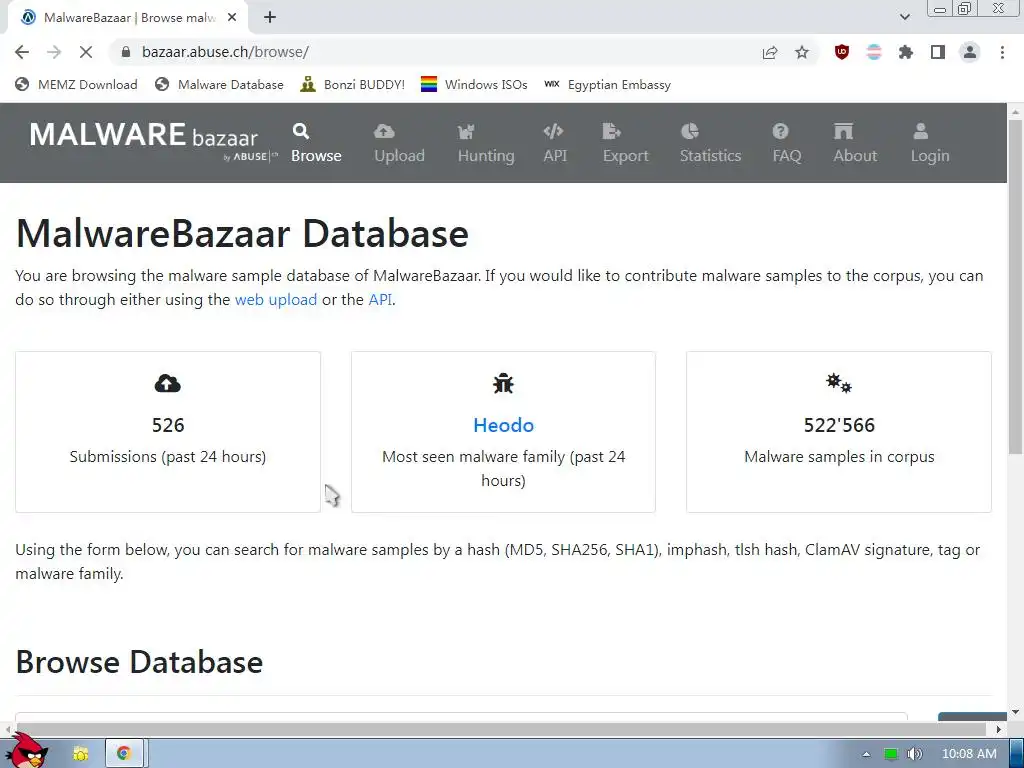Click the 522'566 samples count
This screenshot has width=1024, height=768.
(x=839, y=425)
